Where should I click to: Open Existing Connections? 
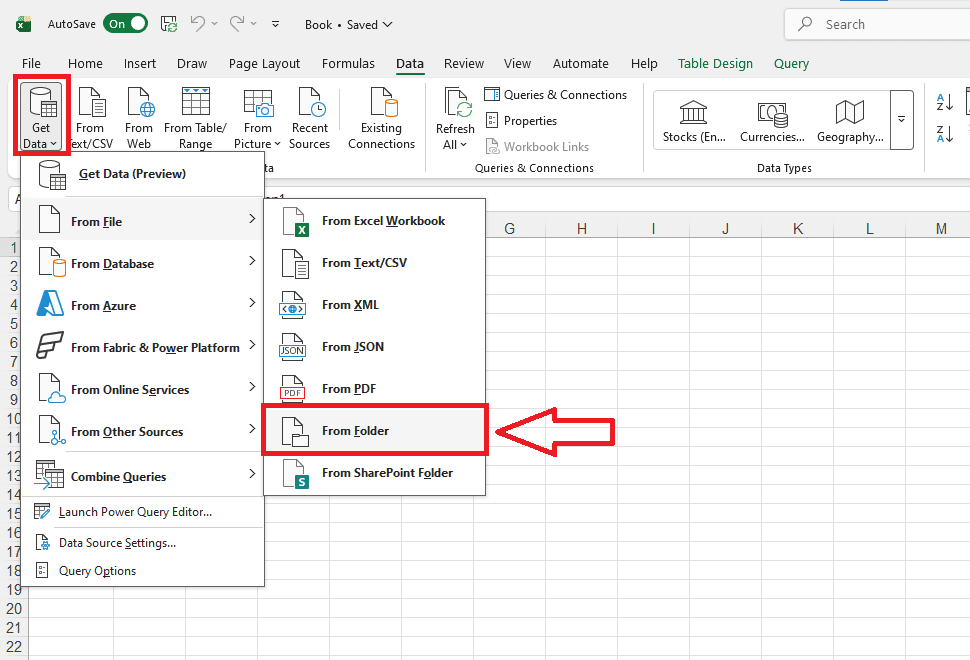(x=381, y=117)
